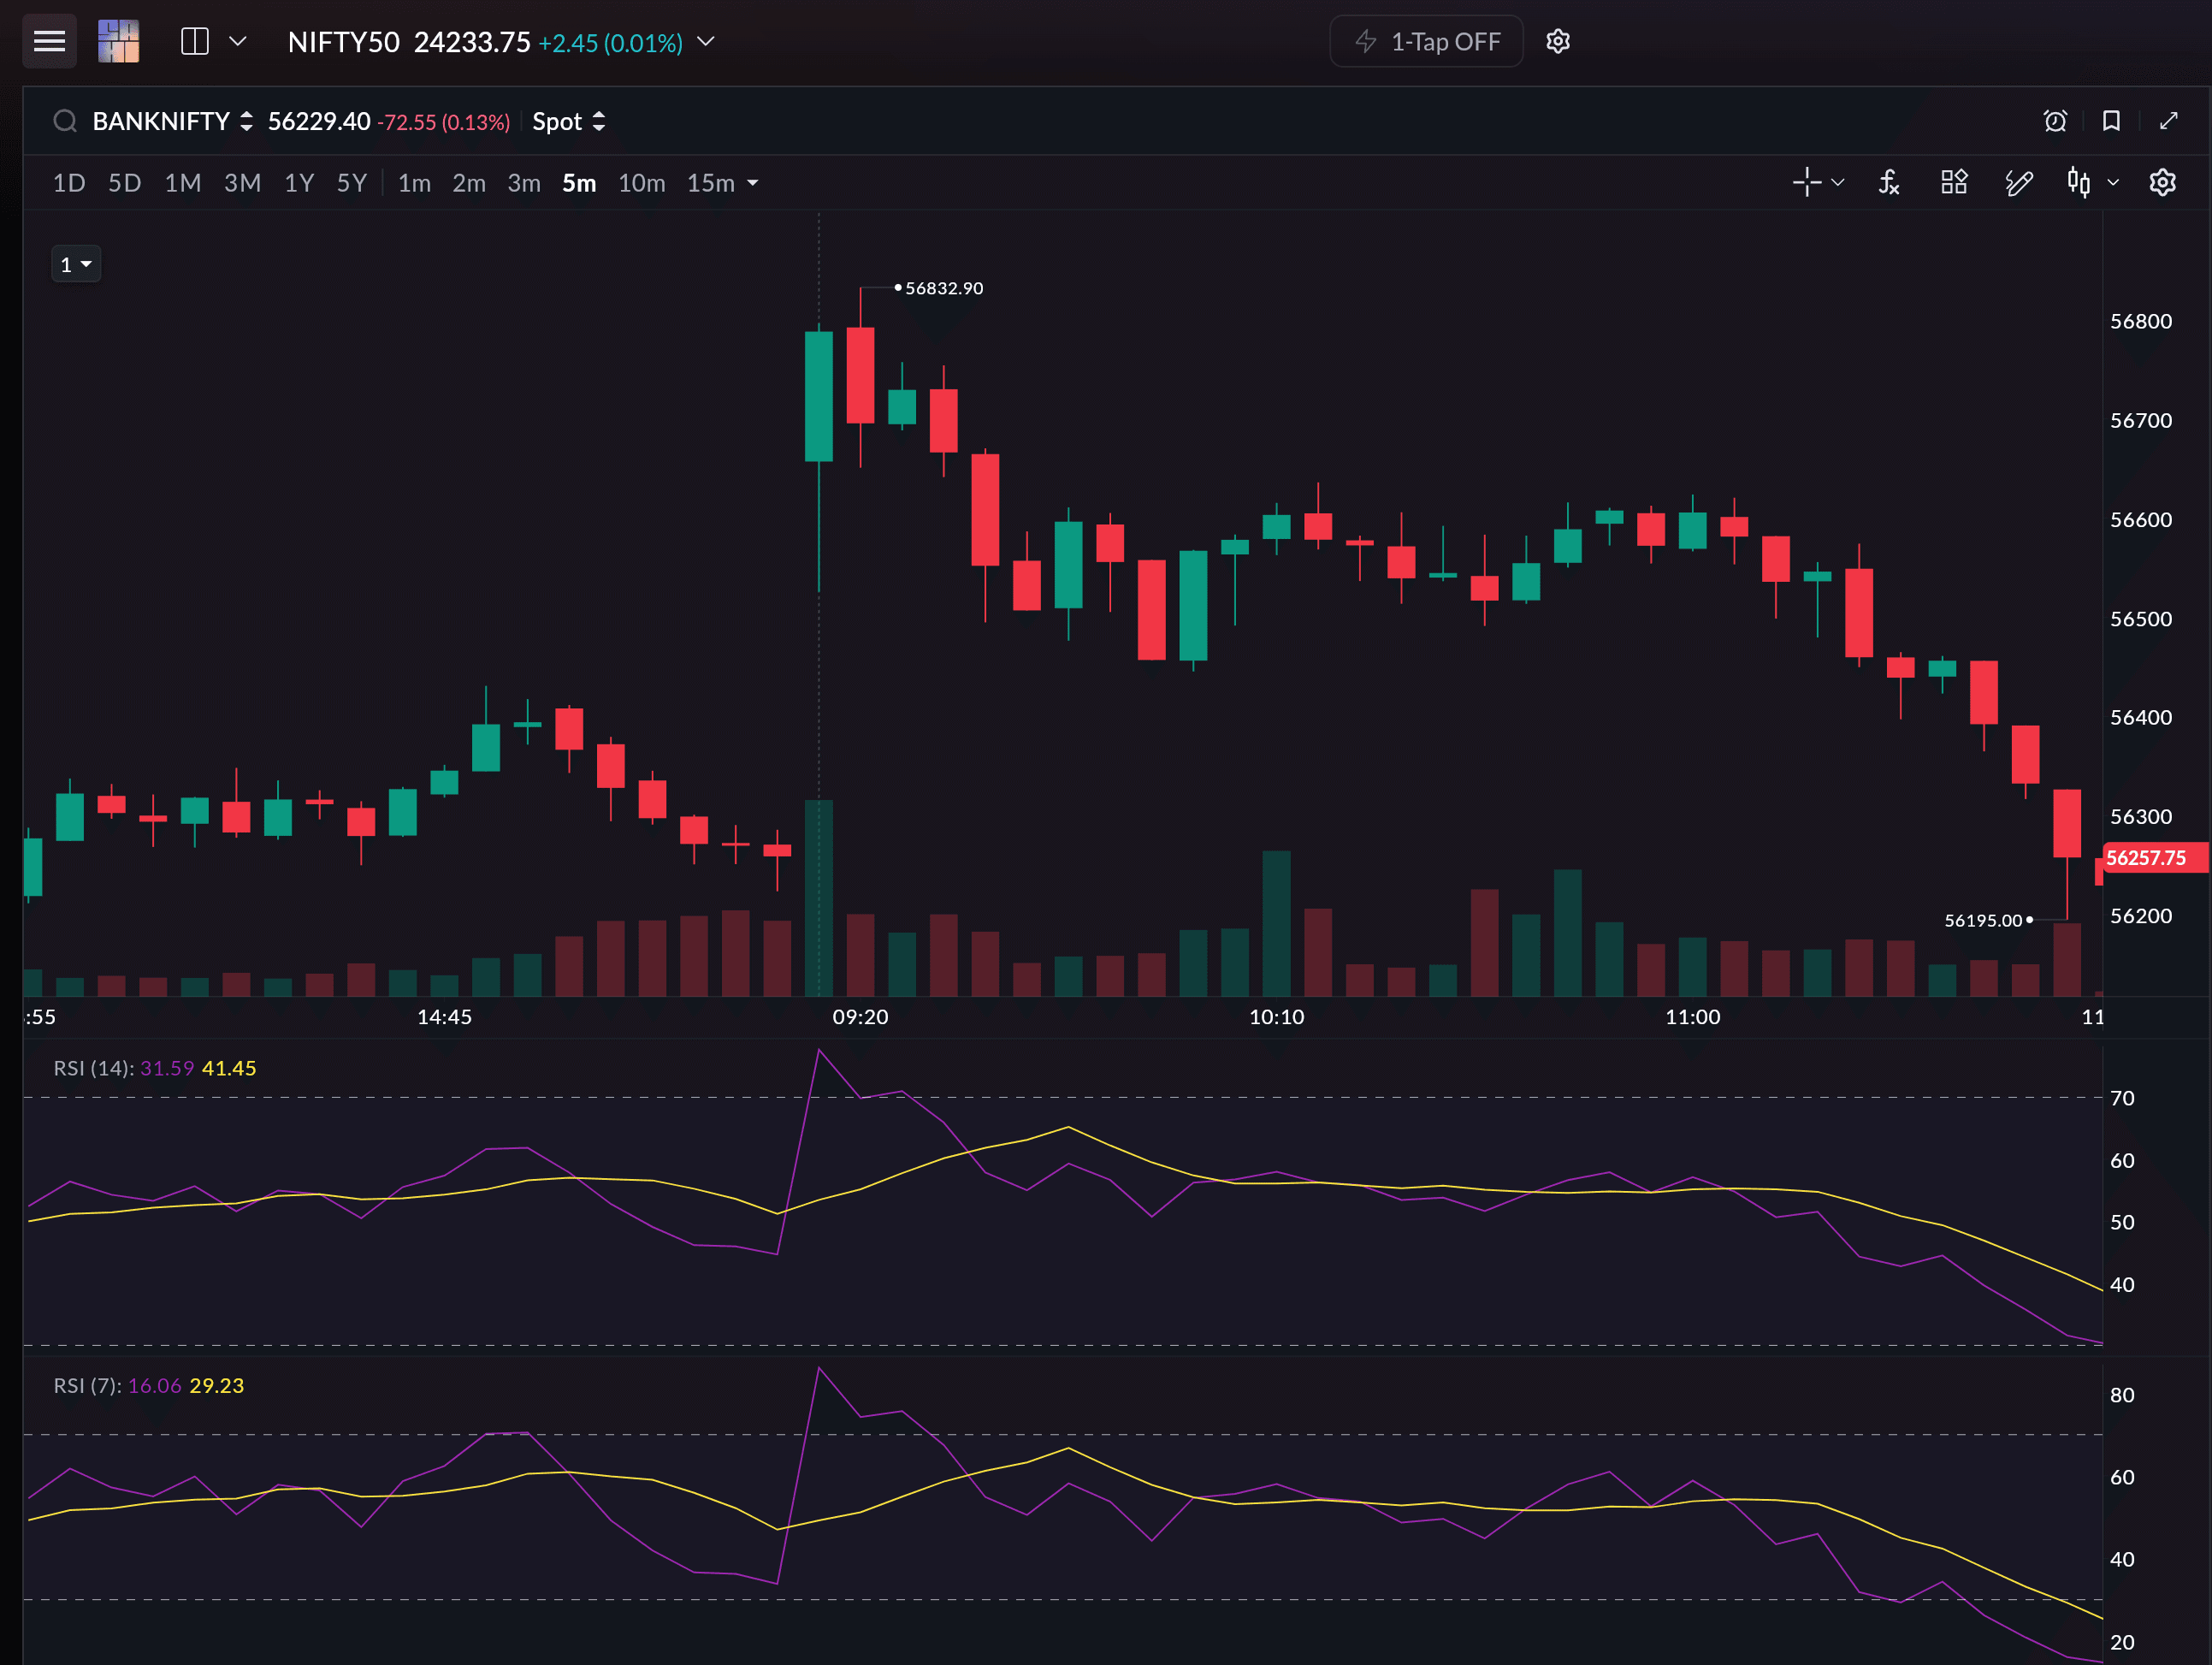Select the 1D range tab
This screenshot has width=2212, height=1665.
pyautogui.click(x=69, y=183)
